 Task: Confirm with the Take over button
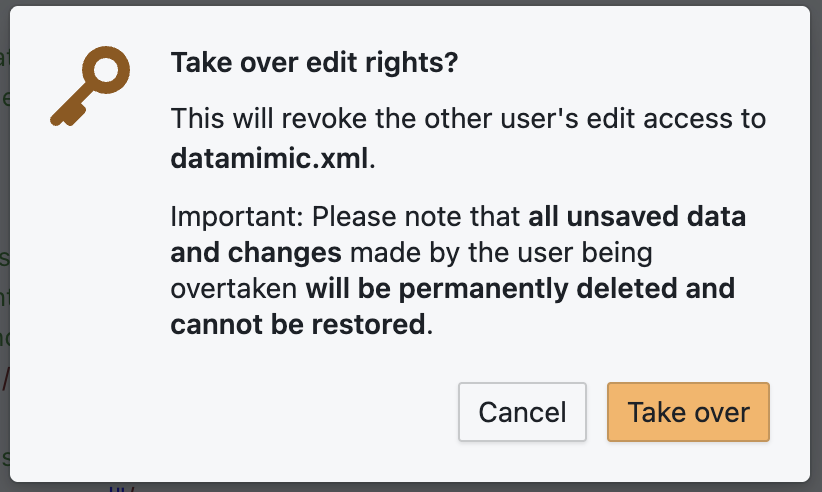(x=688, y=412)
